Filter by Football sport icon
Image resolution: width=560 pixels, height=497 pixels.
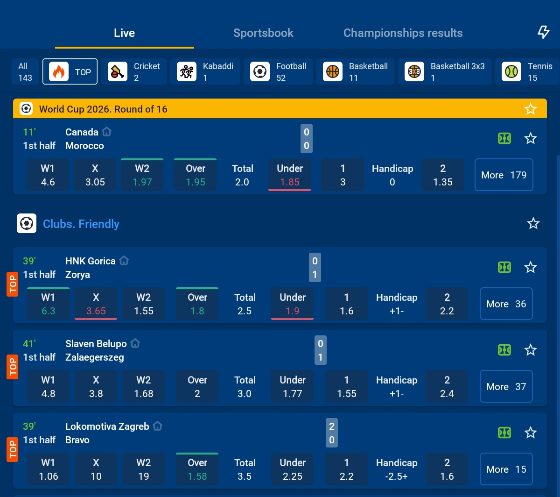[x=260, y=71]
